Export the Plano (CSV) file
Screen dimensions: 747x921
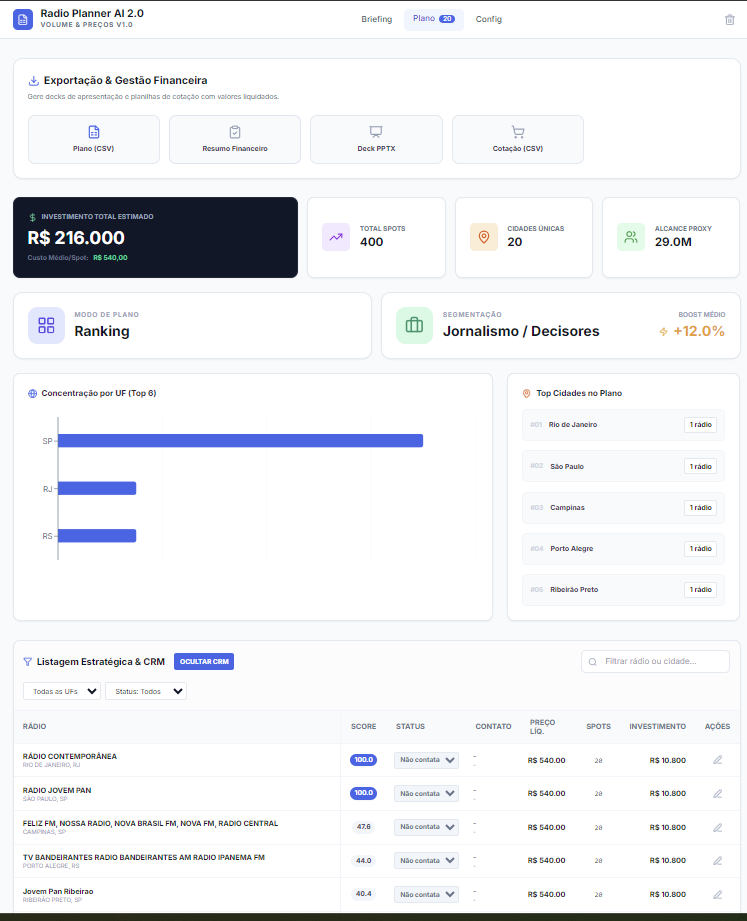point(94,139)
